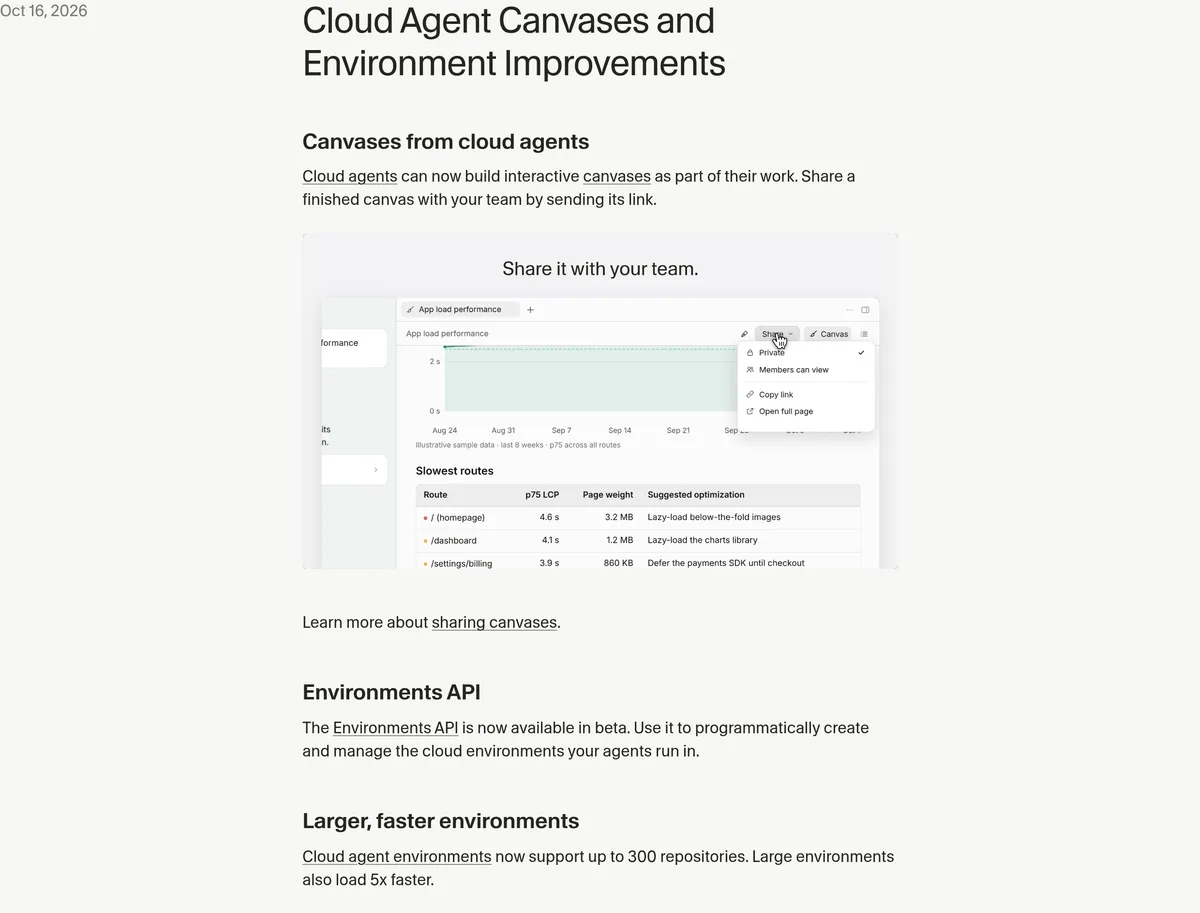Viewport: 1200px width, 913px height.
Task: Click the Share it with your team caption
Action: (x=600, y=269)
